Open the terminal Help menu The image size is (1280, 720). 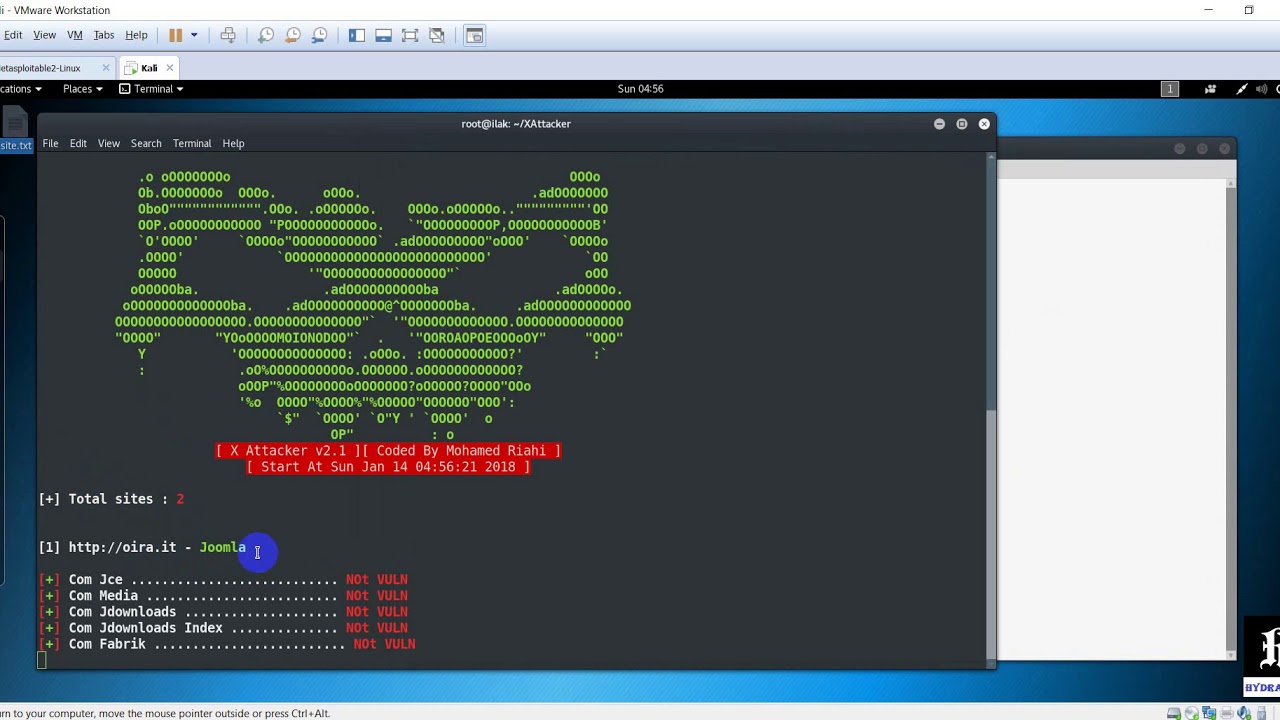233,143
